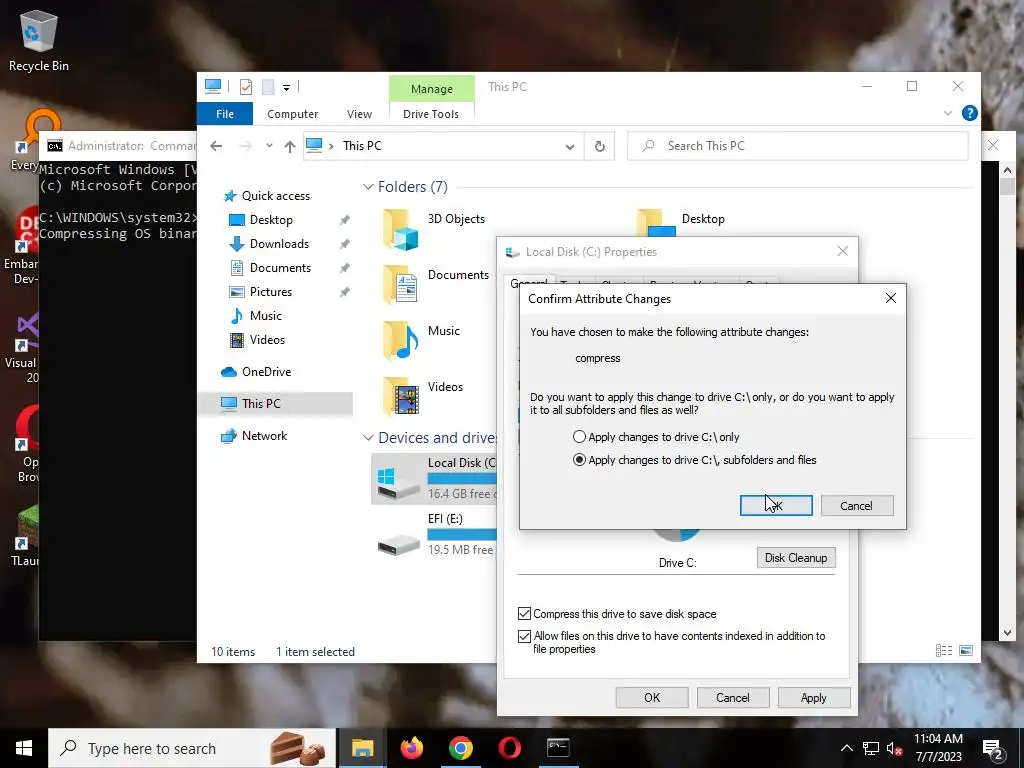1024x768 pixels.
Task: Click the Disk Cleanup button
Action: point(796,558)
